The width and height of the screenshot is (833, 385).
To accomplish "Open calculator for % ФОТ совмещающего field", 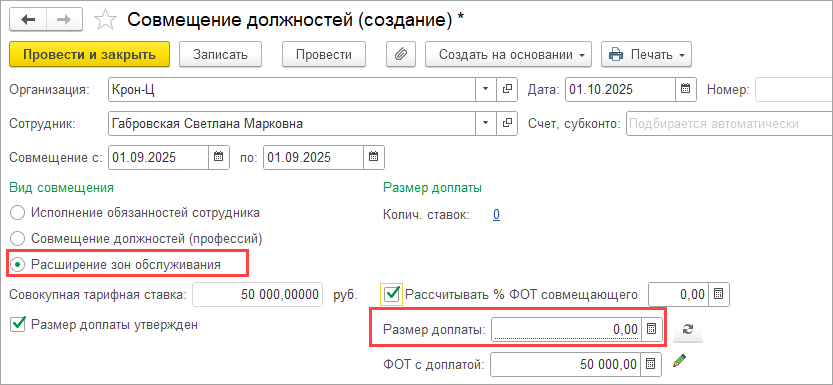I will tap(719, 294).
